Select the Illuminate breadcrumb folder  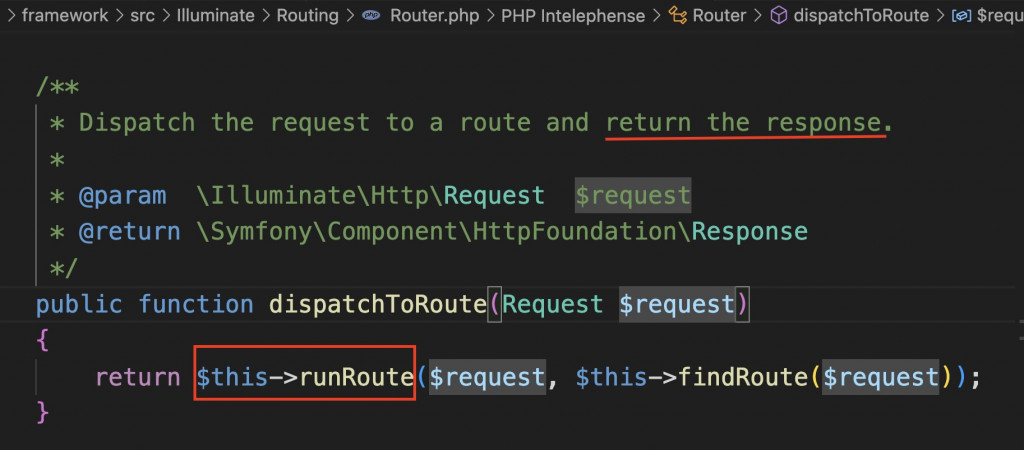[216, 16]
